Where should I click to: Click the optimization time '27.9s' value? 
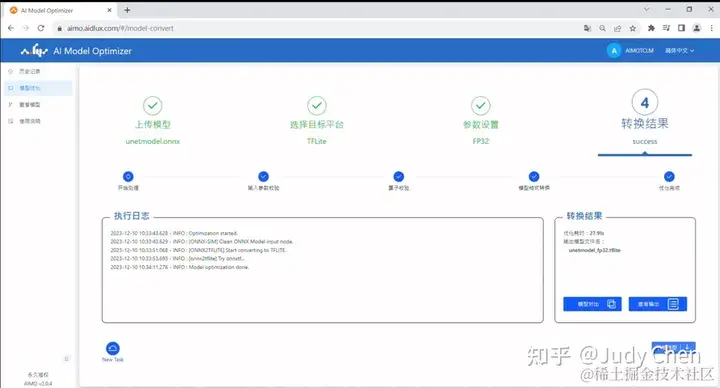(x=597, y=233)
